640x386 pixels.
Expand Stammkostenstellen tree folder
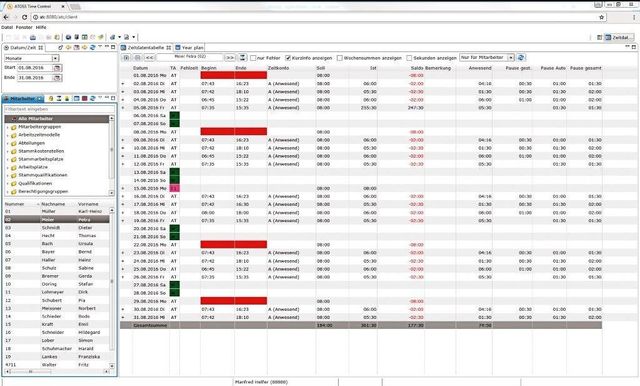click(7, 151)
